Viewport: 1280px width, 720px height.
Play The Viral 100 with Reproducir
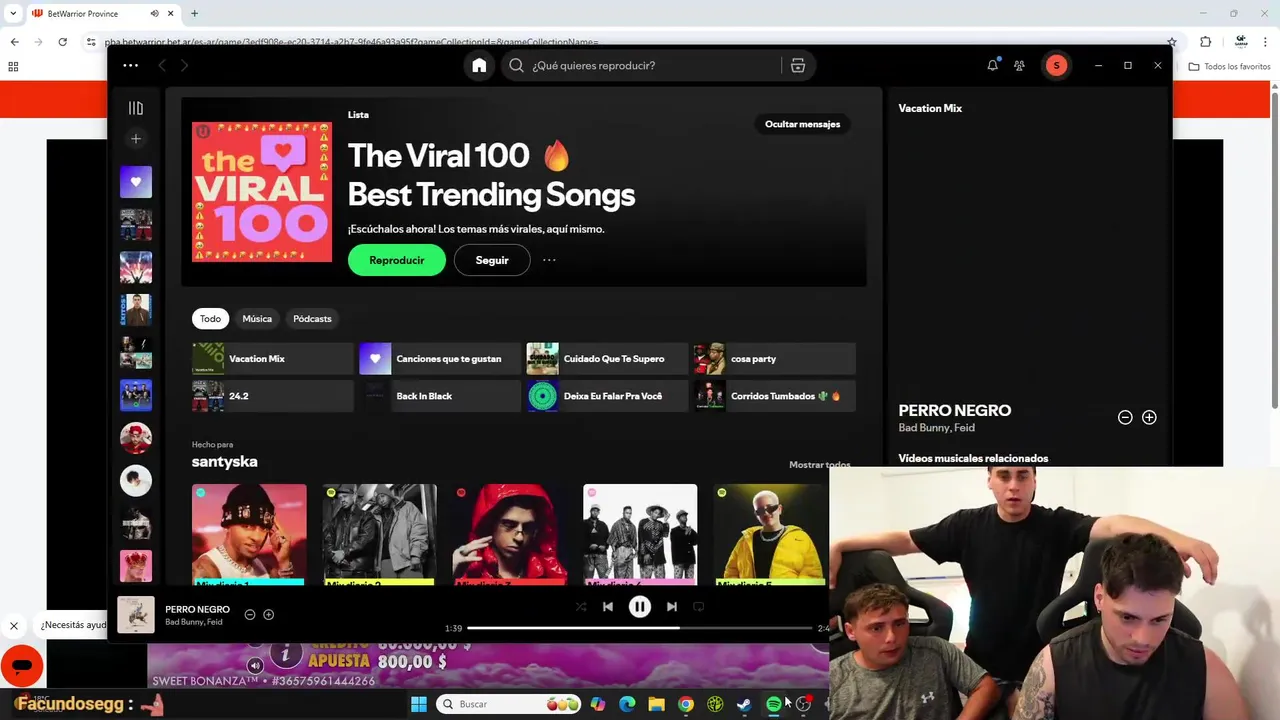pos(397,260)
